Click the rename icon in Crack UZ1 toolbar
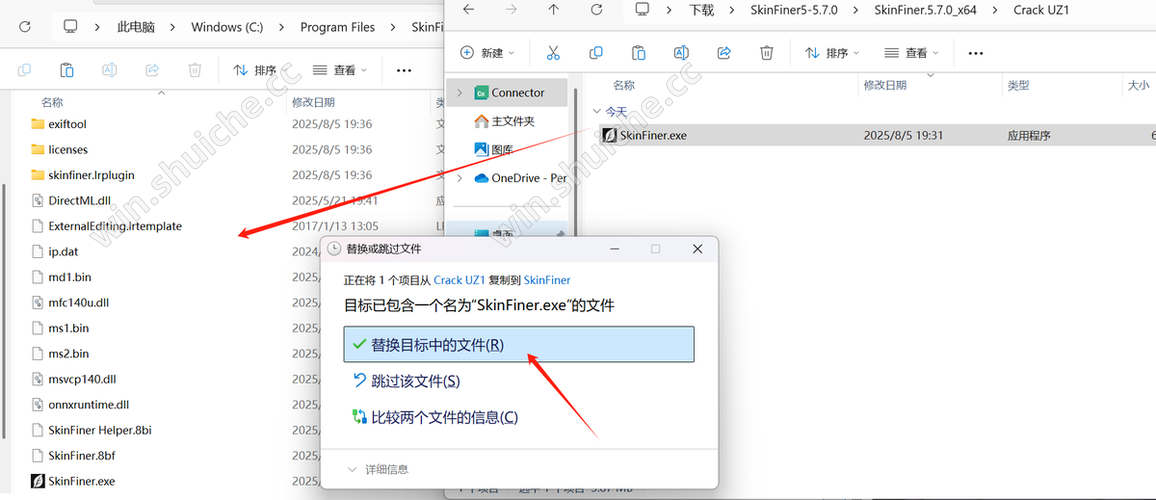The image size is (1156, 500). pos(681,53)
